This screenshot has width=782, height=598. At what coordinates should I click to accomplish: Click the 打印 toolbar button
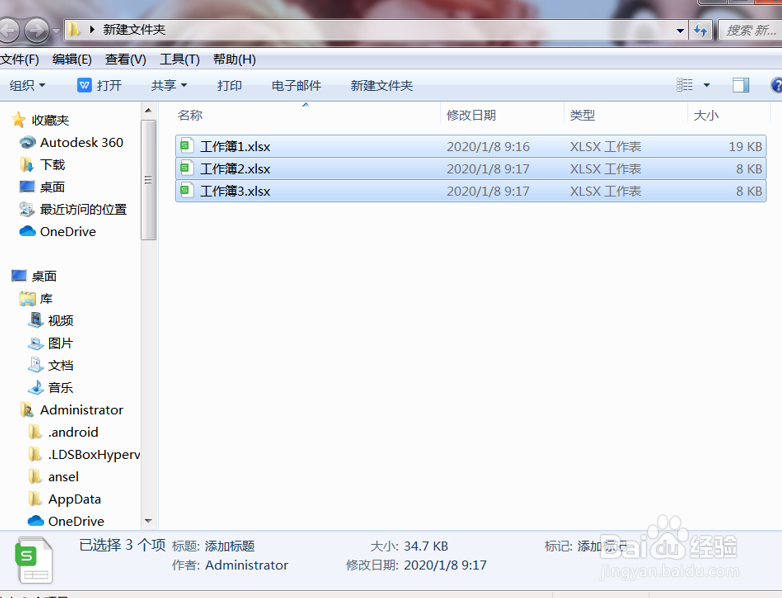(x=229, y=85)
